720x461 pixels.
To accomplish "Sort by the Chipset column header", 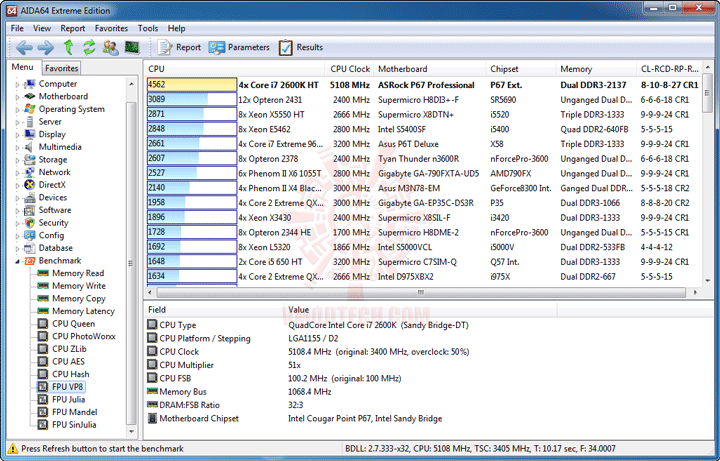I will pyautogui.click(x=520, y=69).
